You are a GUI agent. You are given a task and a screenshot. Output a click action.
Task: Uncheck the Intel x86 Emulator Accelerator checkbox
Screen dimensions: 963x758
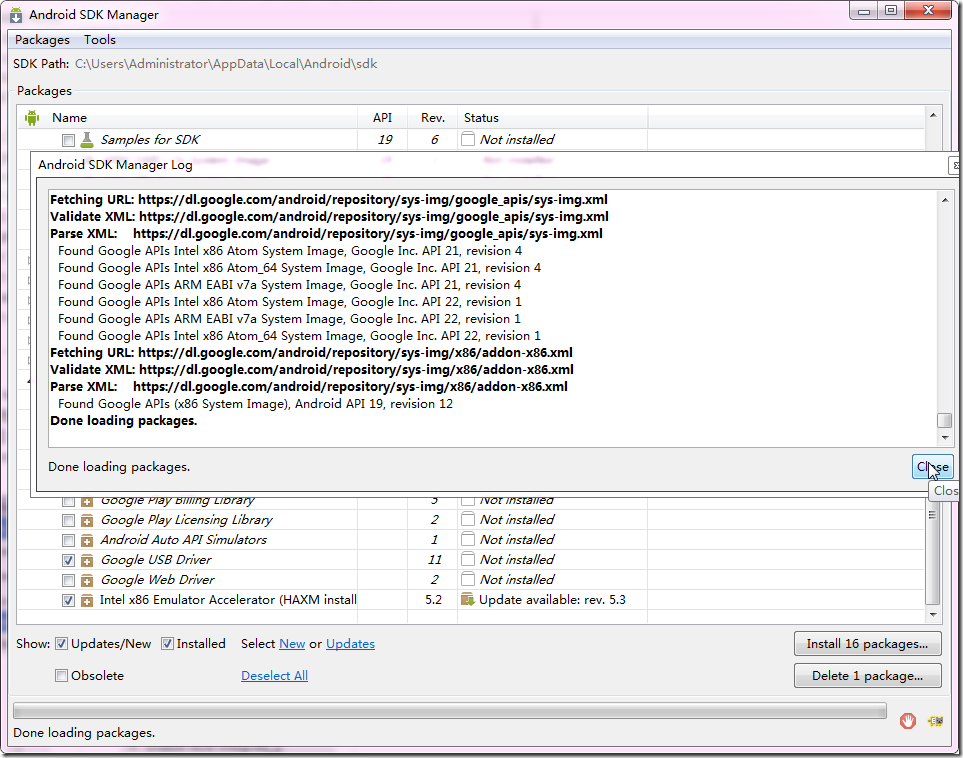(68, 600)
